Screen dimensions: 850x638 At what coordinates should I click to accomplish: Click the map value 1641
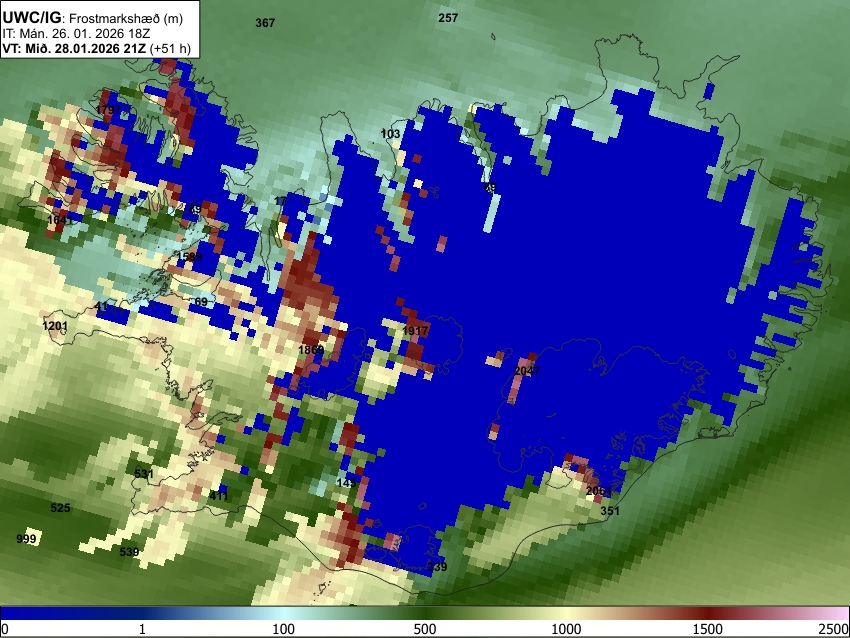coord(60,220)
